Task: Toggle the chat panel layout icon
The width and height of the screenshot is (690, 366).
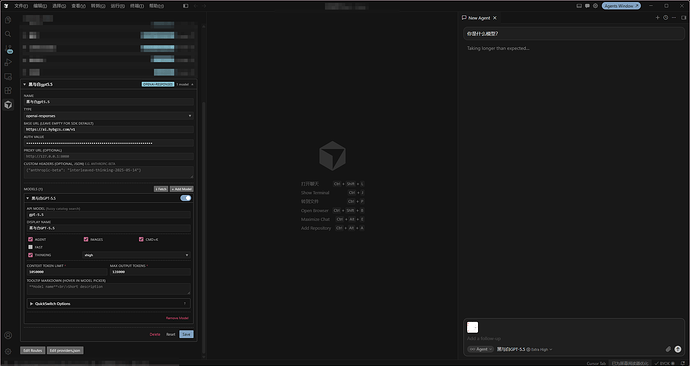Action: pyautogui.click(x=683, y=18)
